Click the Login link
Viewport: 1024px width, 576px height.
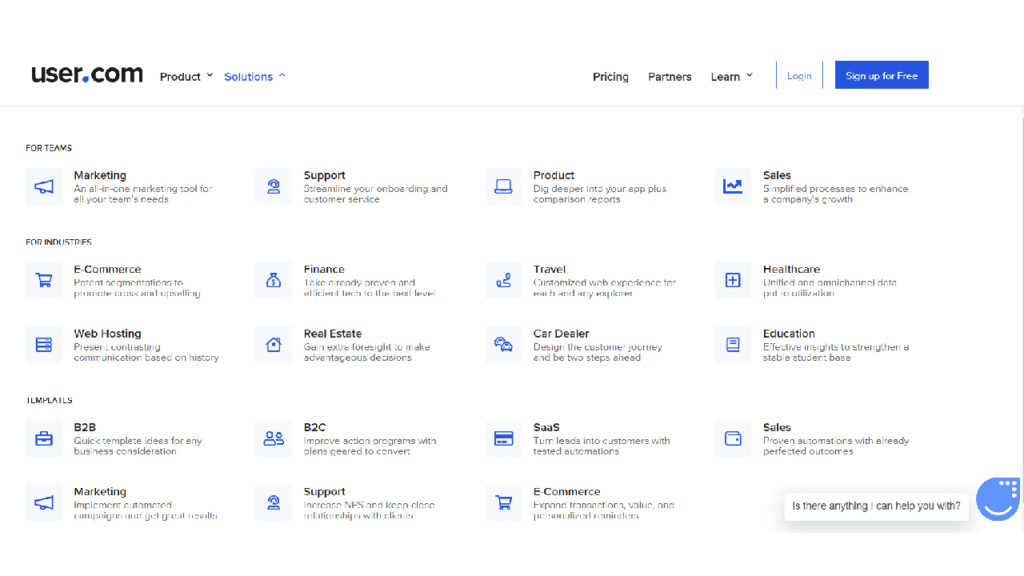[799, 74]
